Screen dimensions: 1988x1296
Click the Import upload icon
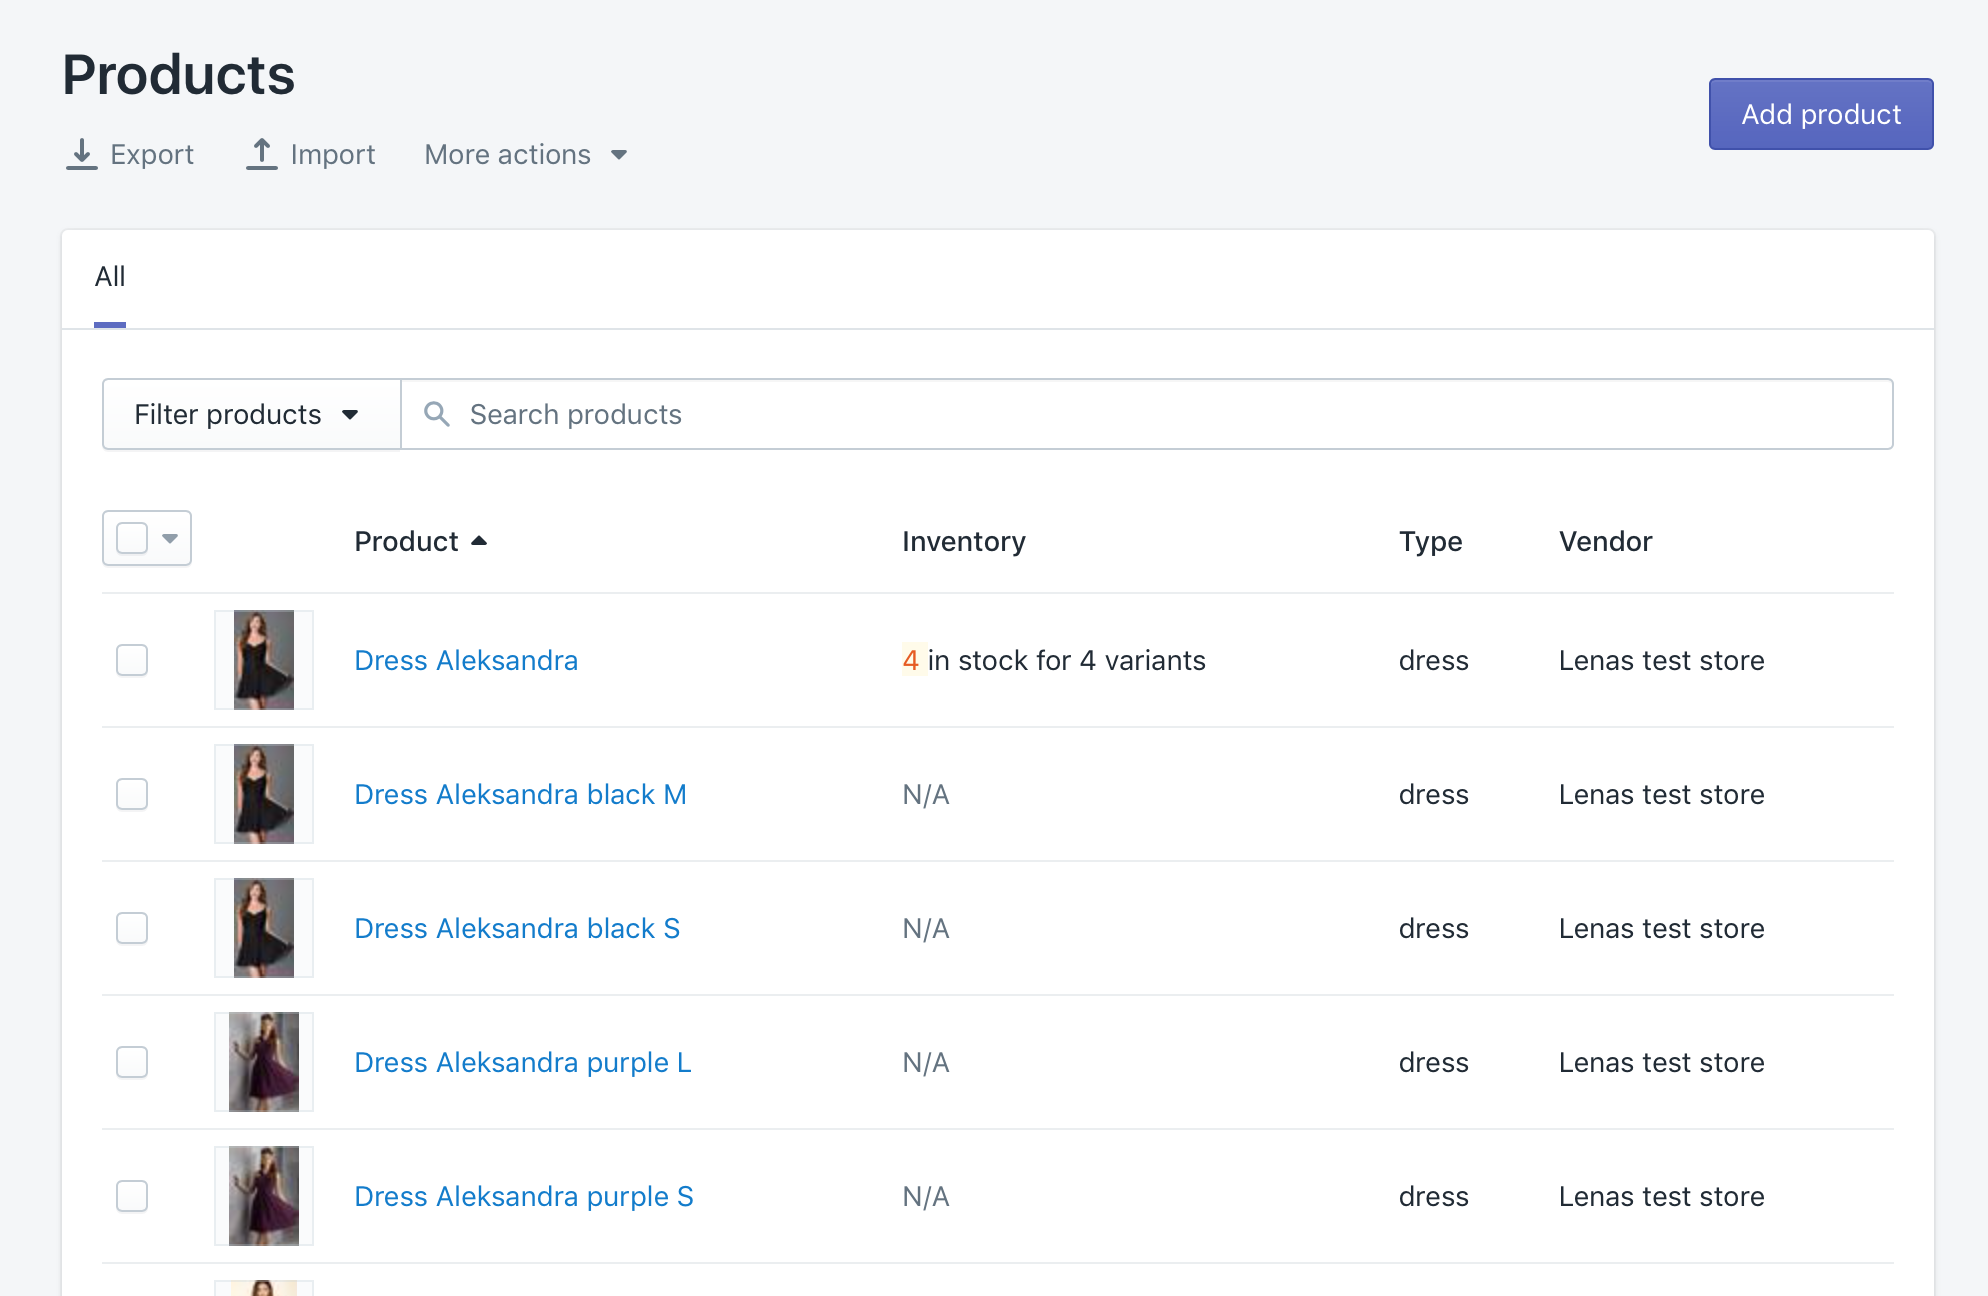[261, 154]
